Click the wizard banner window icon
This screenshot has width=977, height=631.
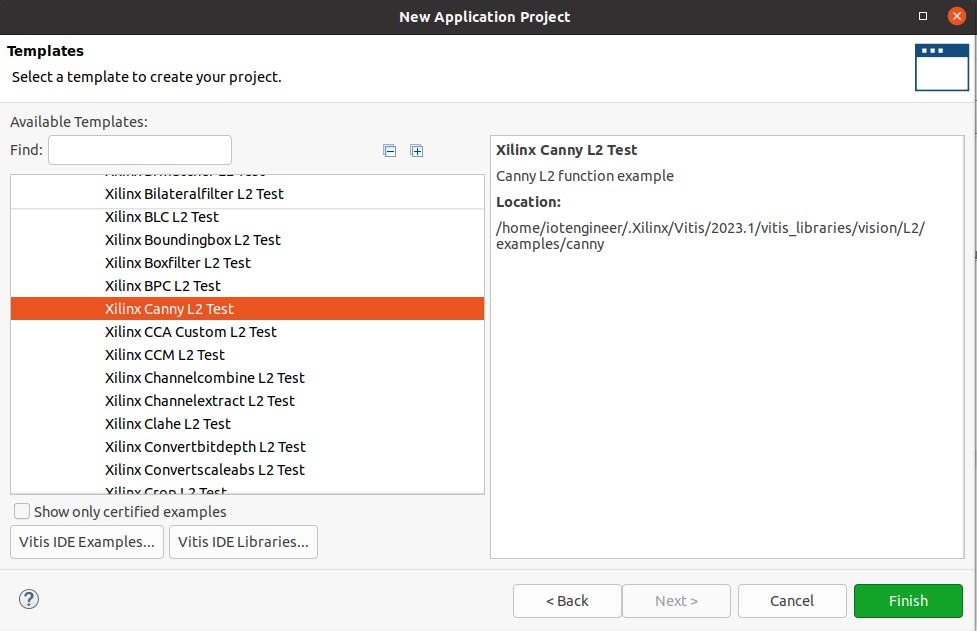(941, 67)
